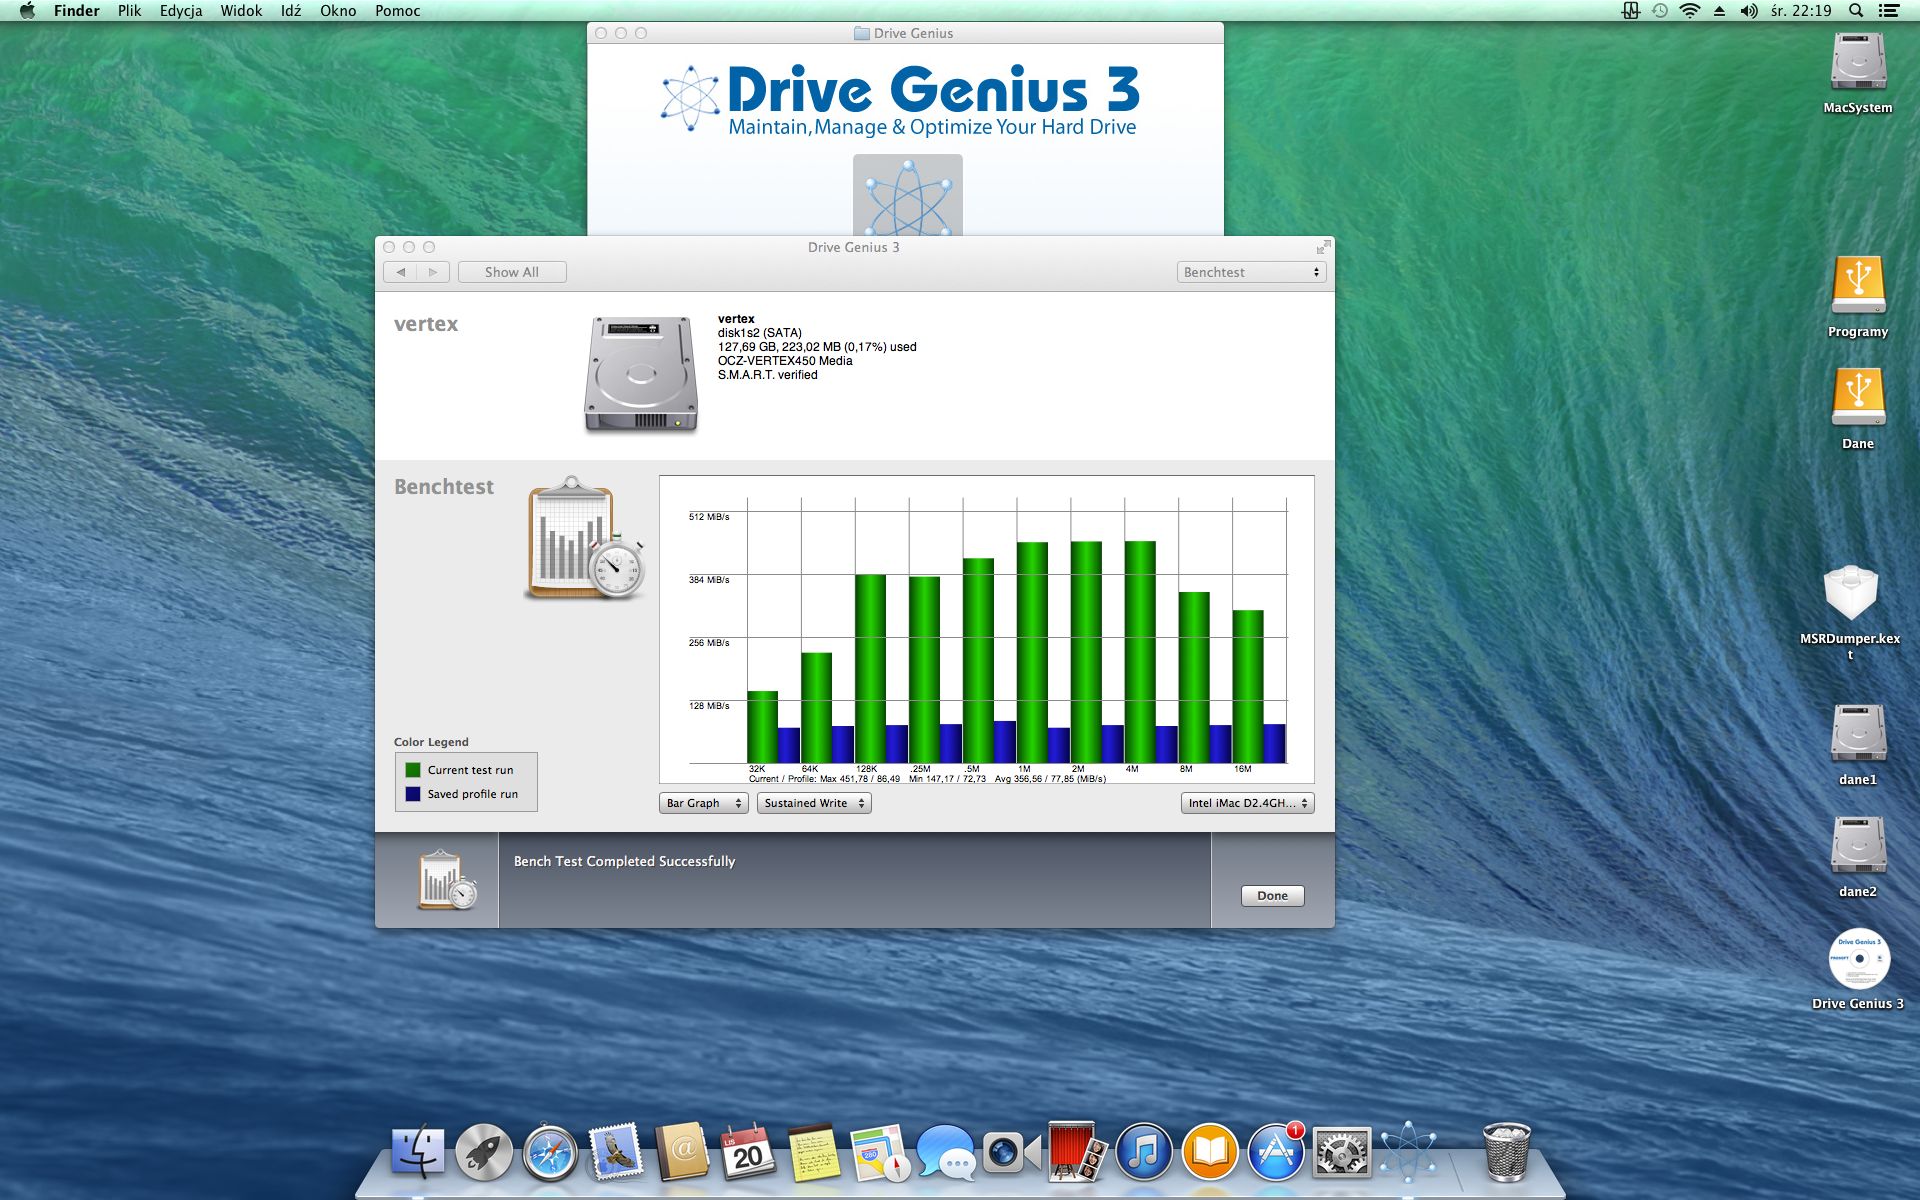Open the dane2 drive icon
The image size is (1920, 1200).
(x=1858, y=845)
